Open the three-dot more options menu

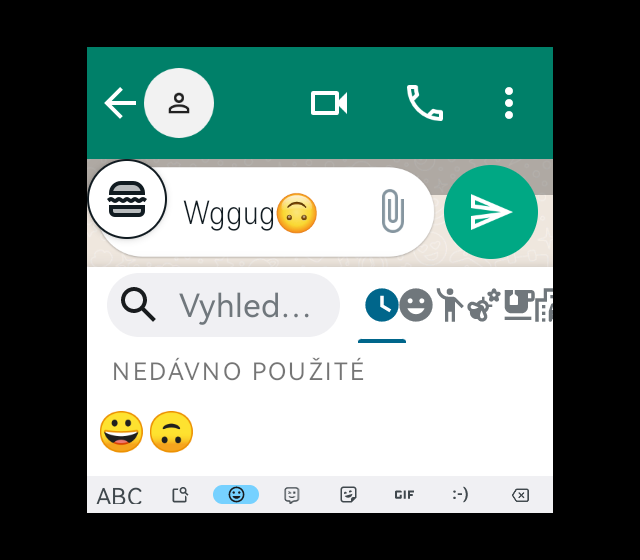tap(509, 103)
